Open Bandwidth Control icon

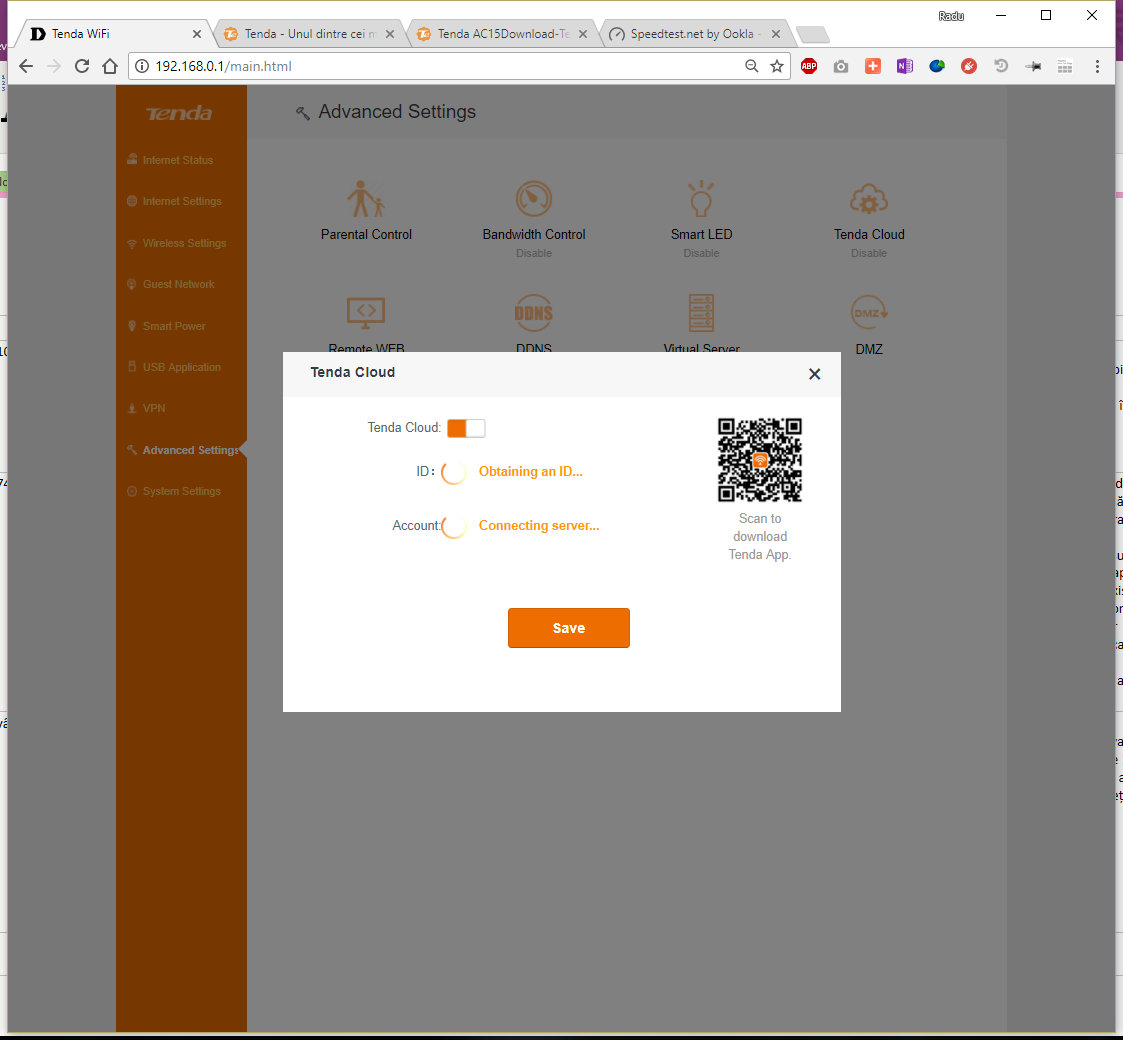(x=534, y=199)
